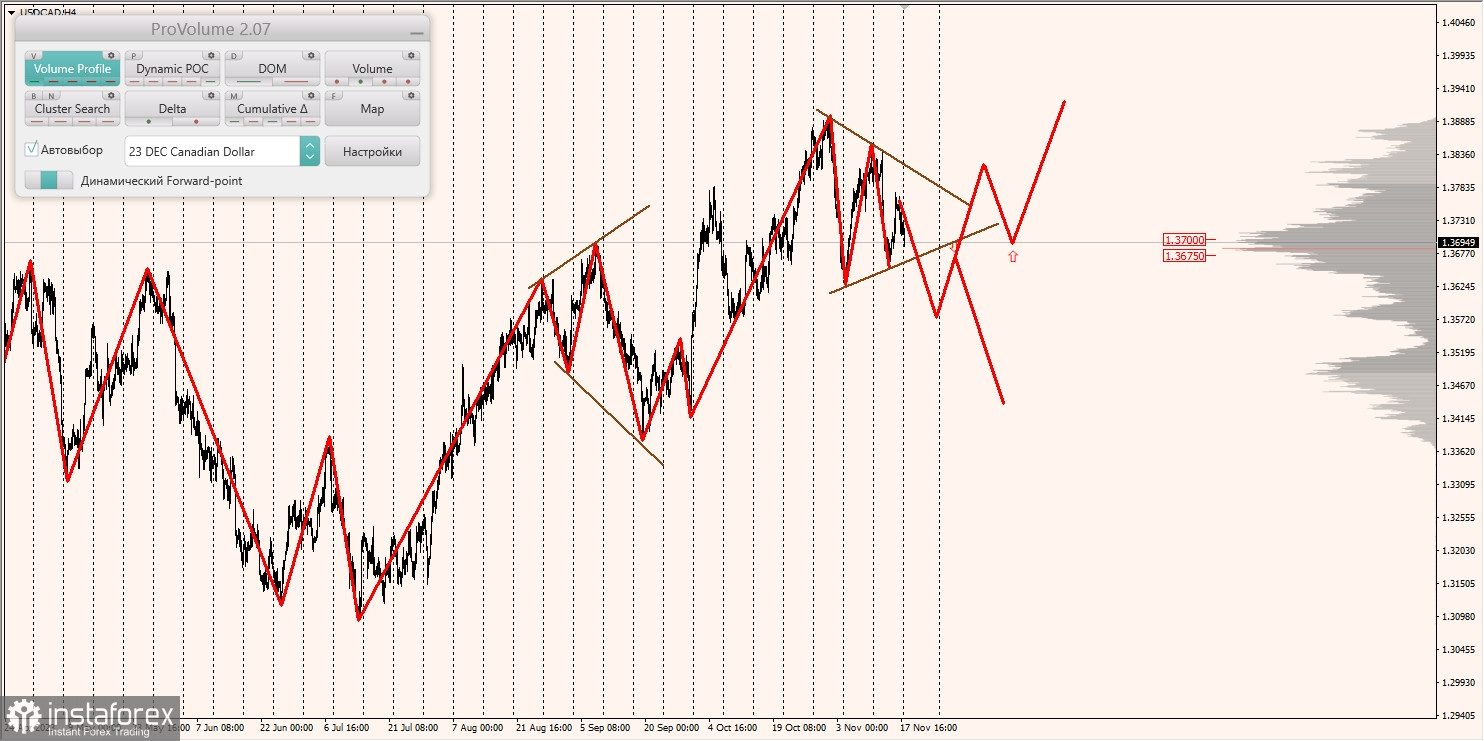The height and width of the screenshot is (741, 1484).
Task: Click the 7 Aug 00:00 time axis label
Action: [478, 728]
